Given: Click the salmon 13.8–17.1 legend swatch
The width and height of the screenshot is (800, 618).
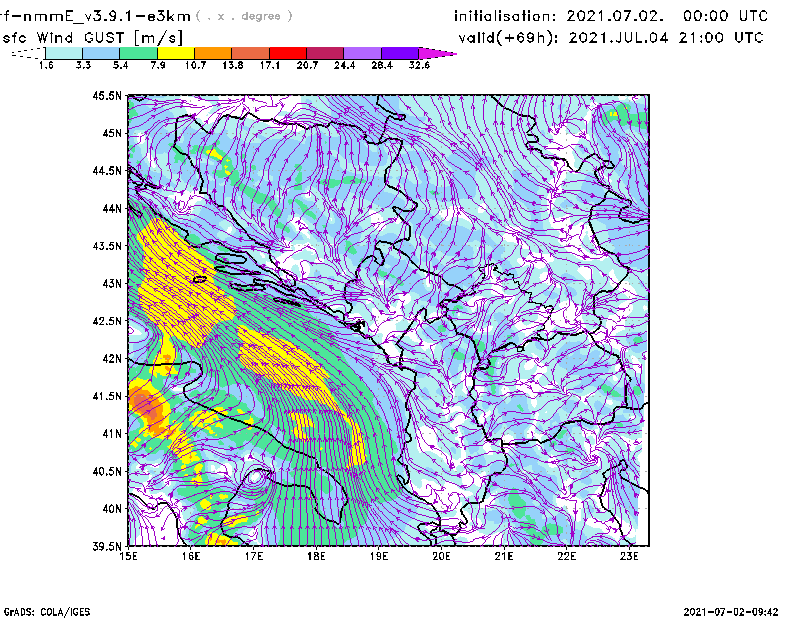Looking at the screenshot, I should (x=251, y=53).
